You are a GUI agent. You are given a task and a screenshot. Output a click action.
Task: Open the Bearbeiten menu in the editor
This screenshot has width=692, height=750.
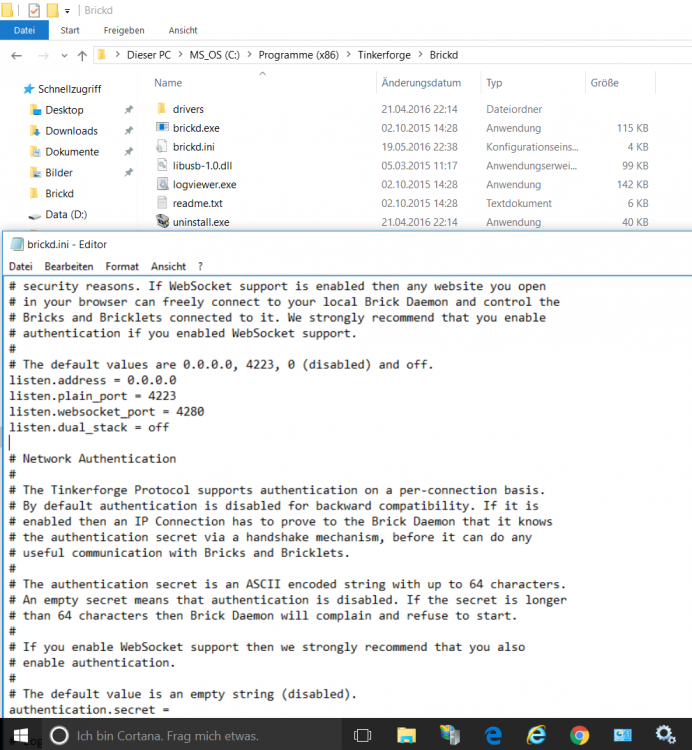coord(69,267)
